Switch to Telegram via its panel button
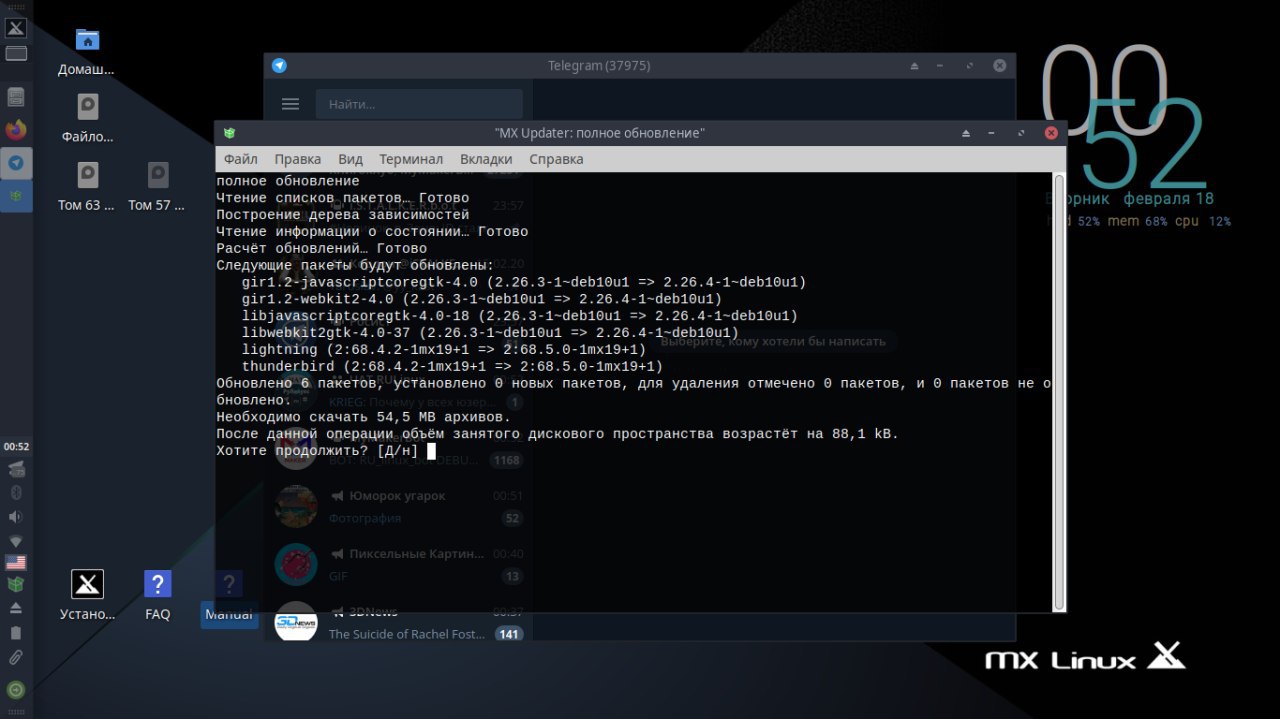 (16, 163)
